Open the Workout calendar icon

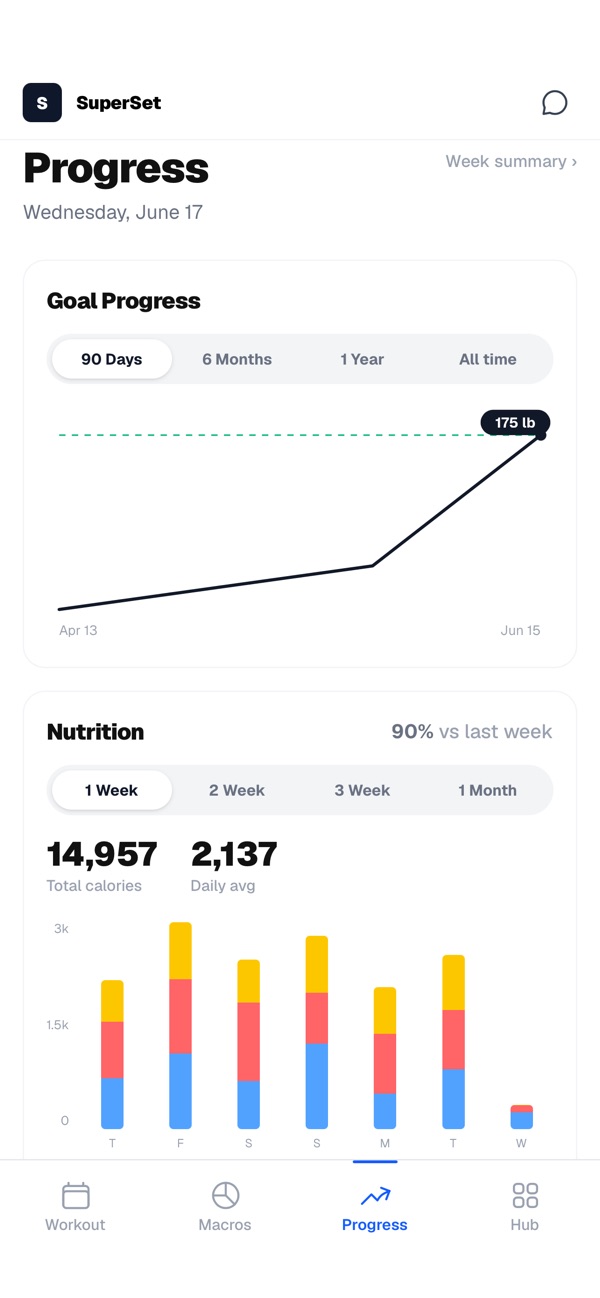76,1195
